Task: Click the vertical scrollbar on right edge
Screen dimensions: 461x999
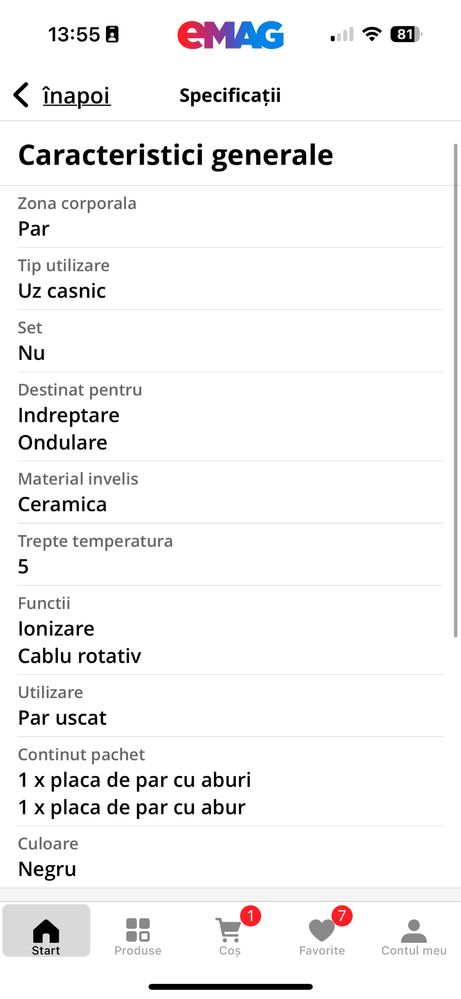Action: point(455,390)
